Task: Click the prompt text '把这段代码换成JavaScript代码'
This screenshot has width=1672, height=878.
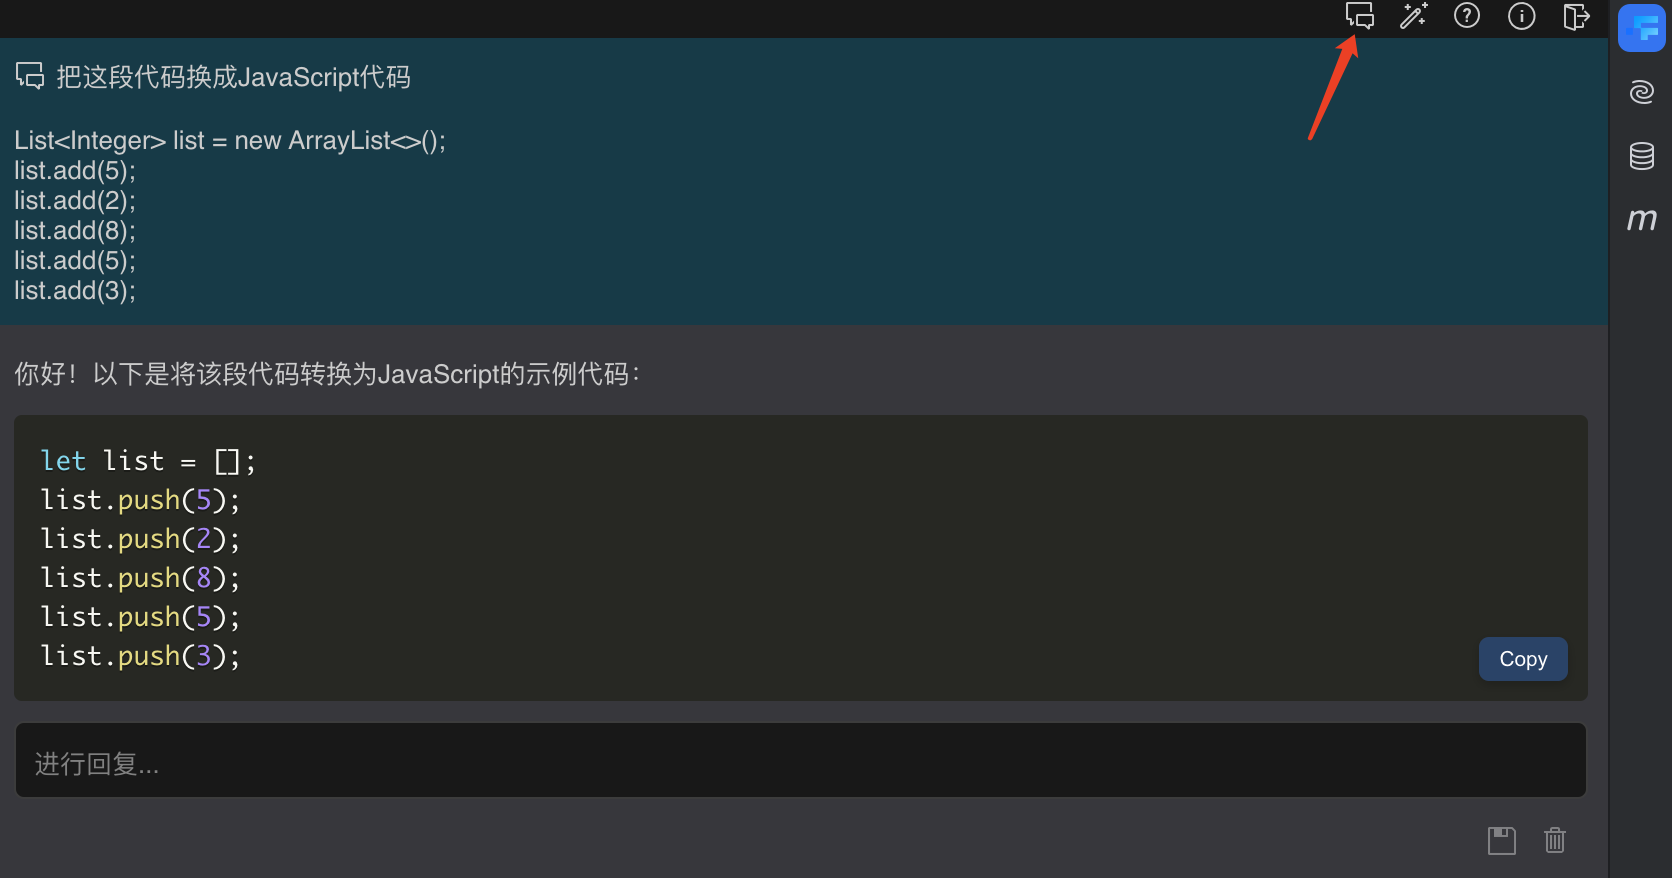Action: pos(233,77)
